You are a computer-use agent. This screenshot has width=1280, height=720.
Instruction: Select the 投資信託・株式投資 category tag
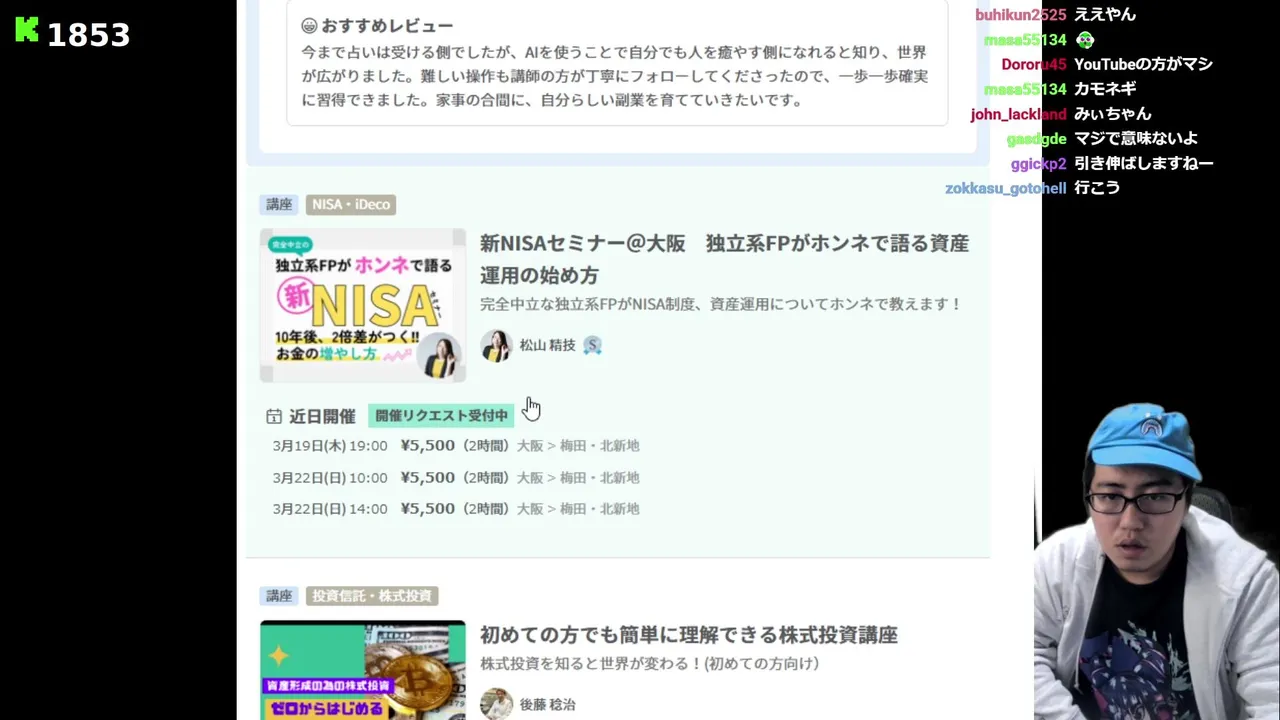click(x=372, y=596)
